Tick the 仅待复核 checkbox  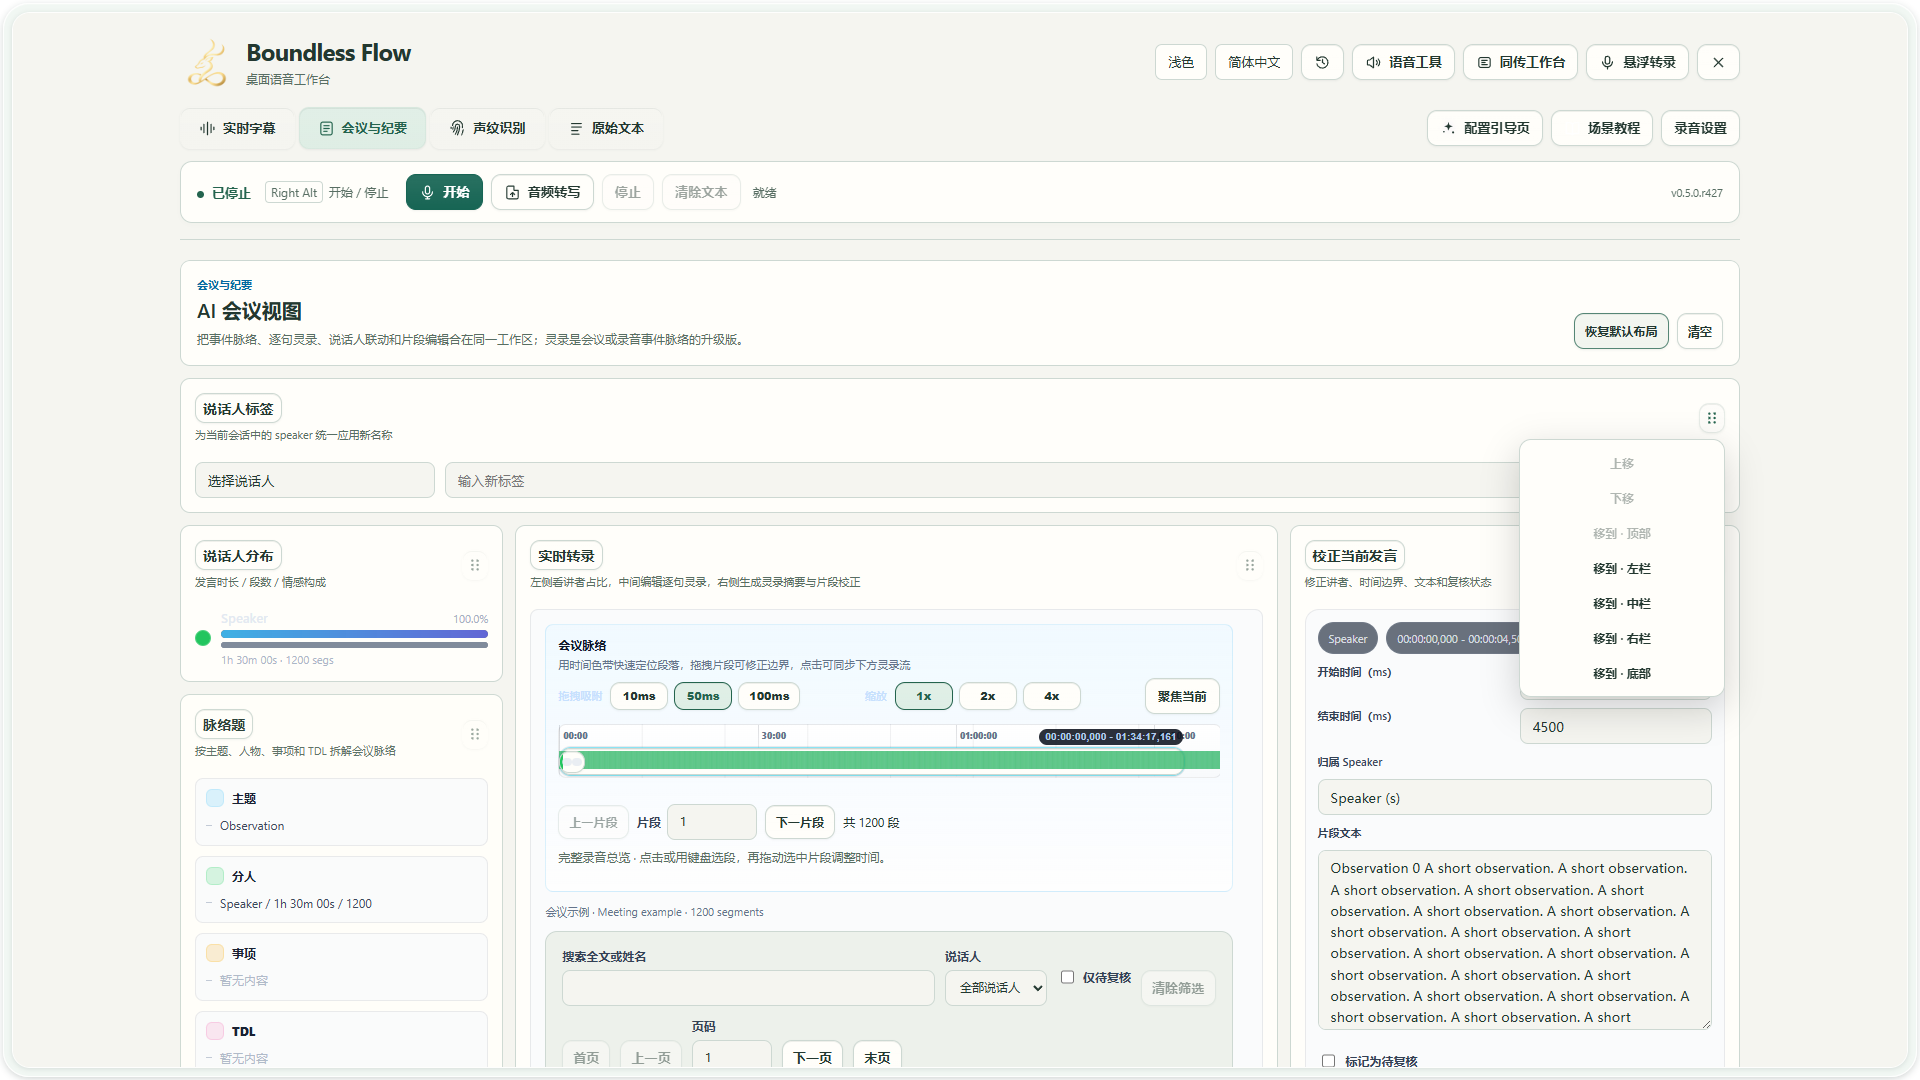1067,977
